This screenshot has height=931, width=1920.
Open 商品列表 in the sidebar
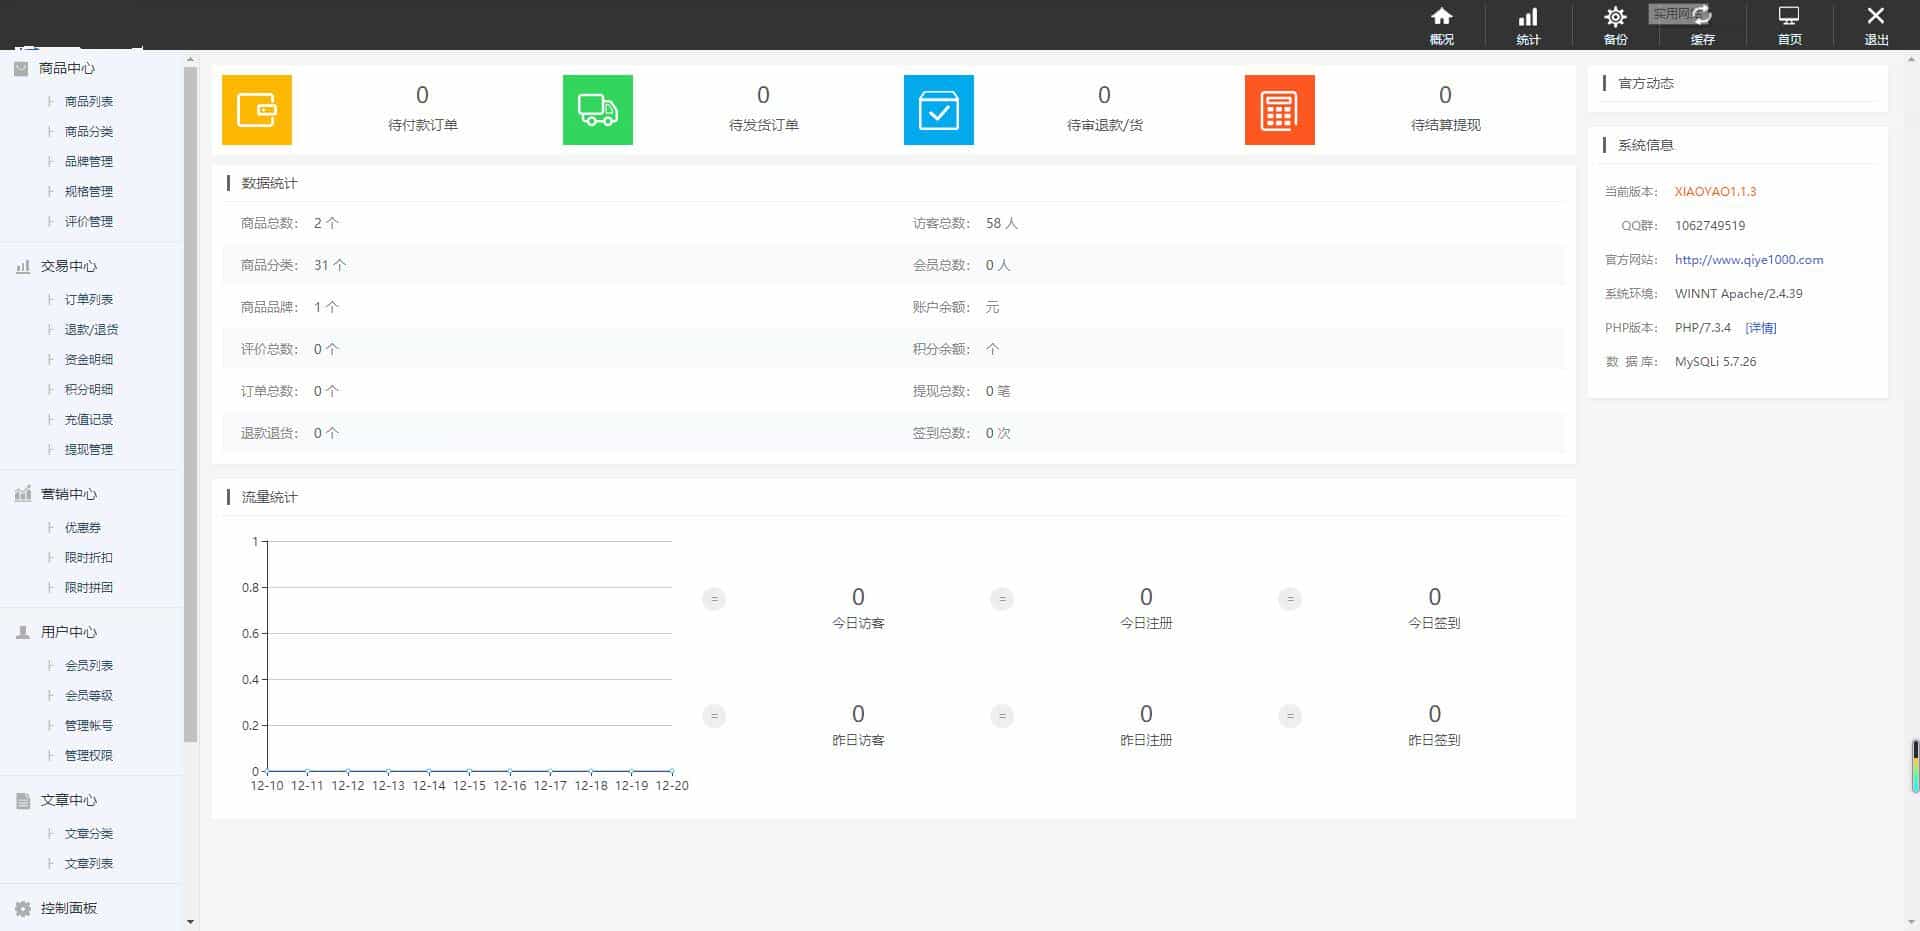89,101
